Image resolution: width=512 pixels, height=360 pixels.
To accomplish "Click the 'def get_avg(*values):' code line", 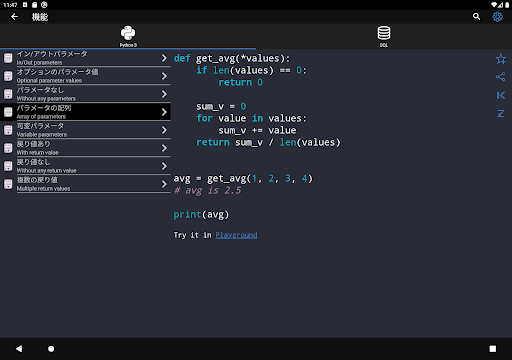I will click(232, 59).
